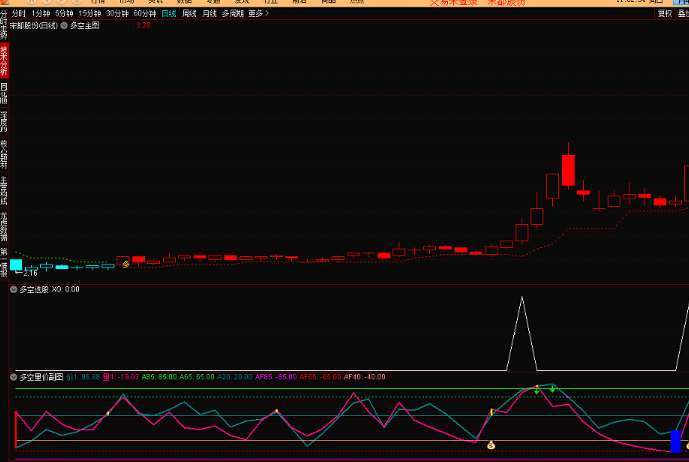Click the tall red candlestick at the peak
Image resolution: width=689 pixels, height=462 pixels.
point(568,169)
